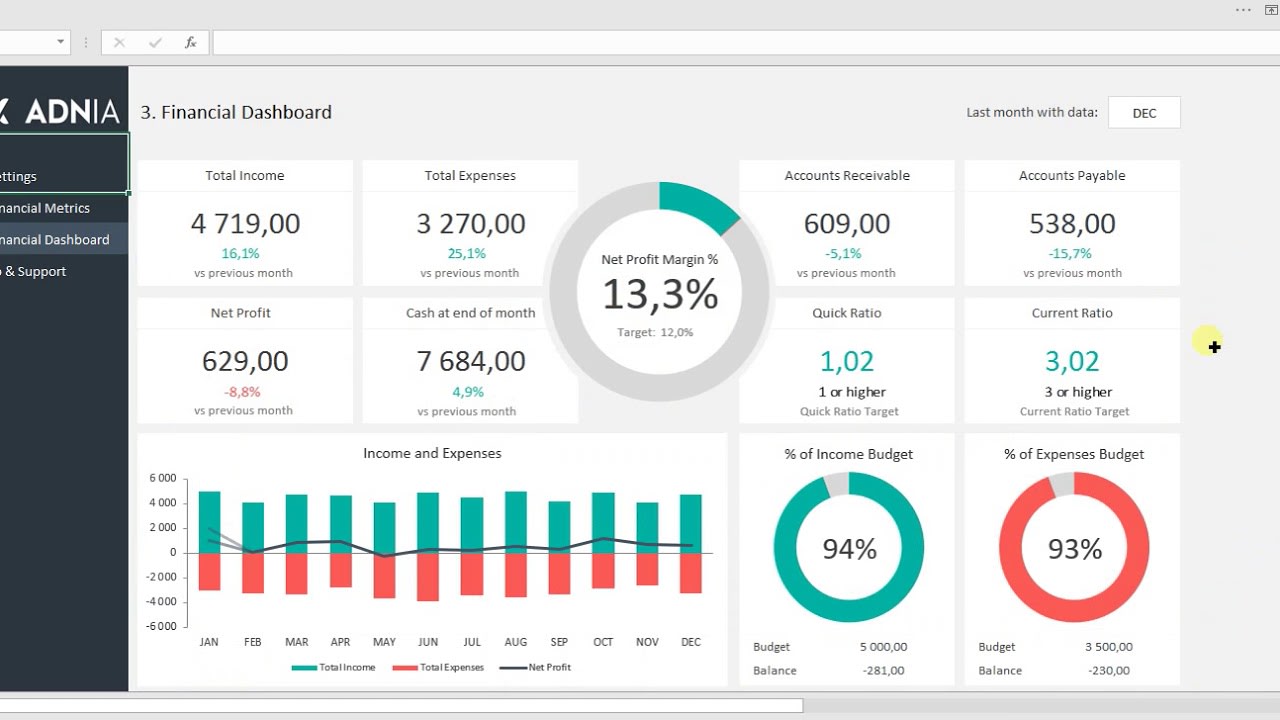Click inside the formula bar input

740,42
